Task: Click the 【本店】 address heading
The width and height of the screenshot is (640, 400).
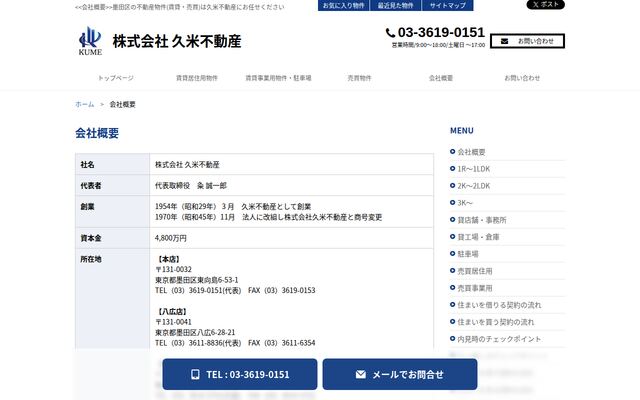Action: pos(168,259)
